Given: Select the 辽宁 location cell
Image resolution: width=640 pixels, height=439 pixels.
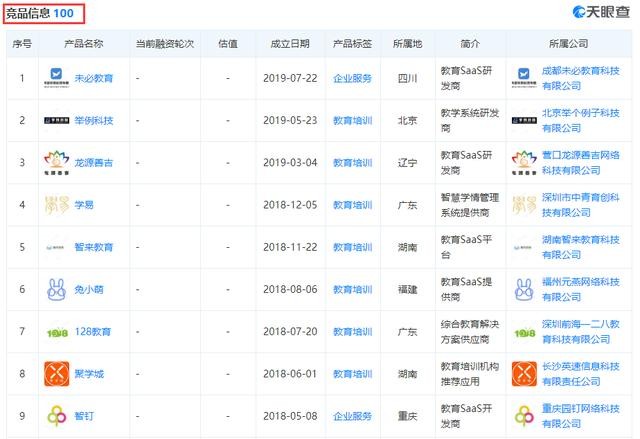Looking at the screenshot, I should coord(407,163).
